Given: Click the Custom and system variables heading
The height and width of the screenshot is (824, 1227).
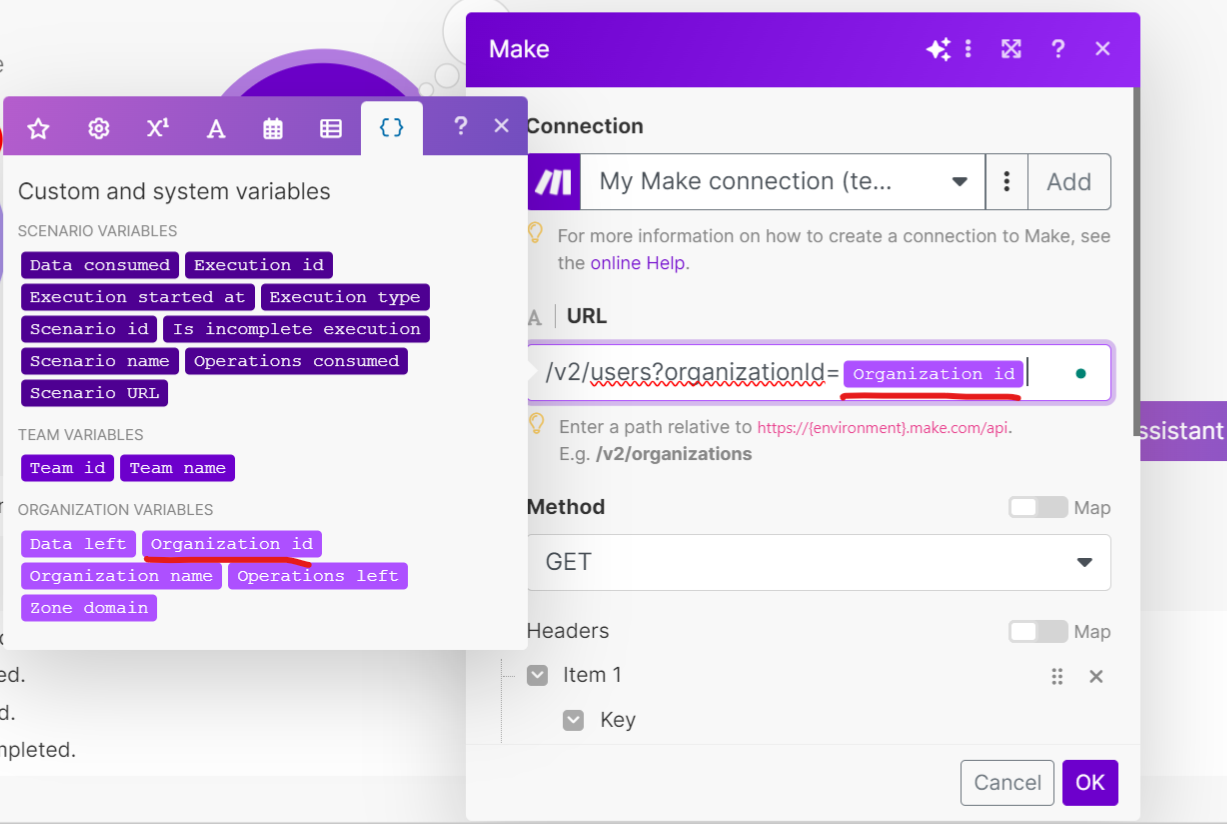Looking at the screenshot, I should point(174,191).
